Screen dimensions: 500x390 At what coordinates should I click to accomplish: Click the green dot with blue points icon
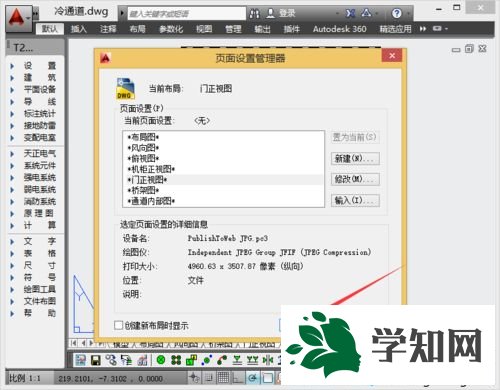(207, 360)
